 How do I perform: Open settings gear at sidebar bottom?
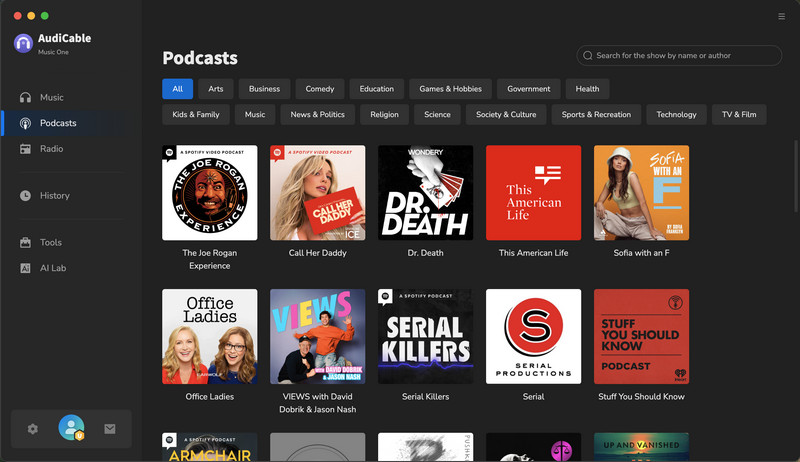33,429
